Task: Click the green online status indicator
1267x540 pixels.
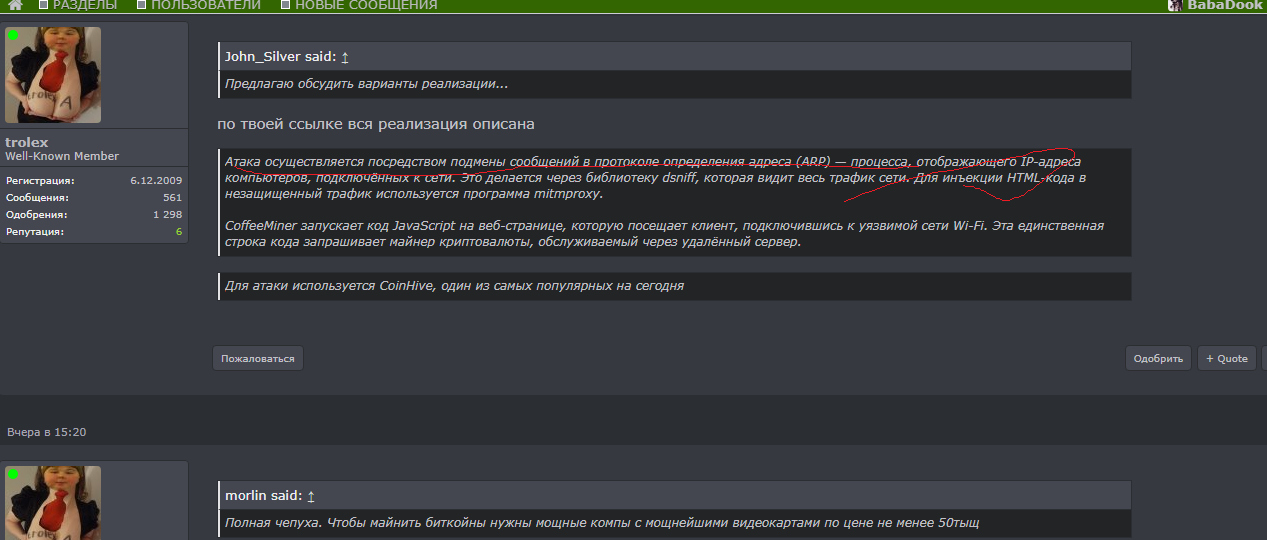Action: pyautogui.click(x=13, y=35)
